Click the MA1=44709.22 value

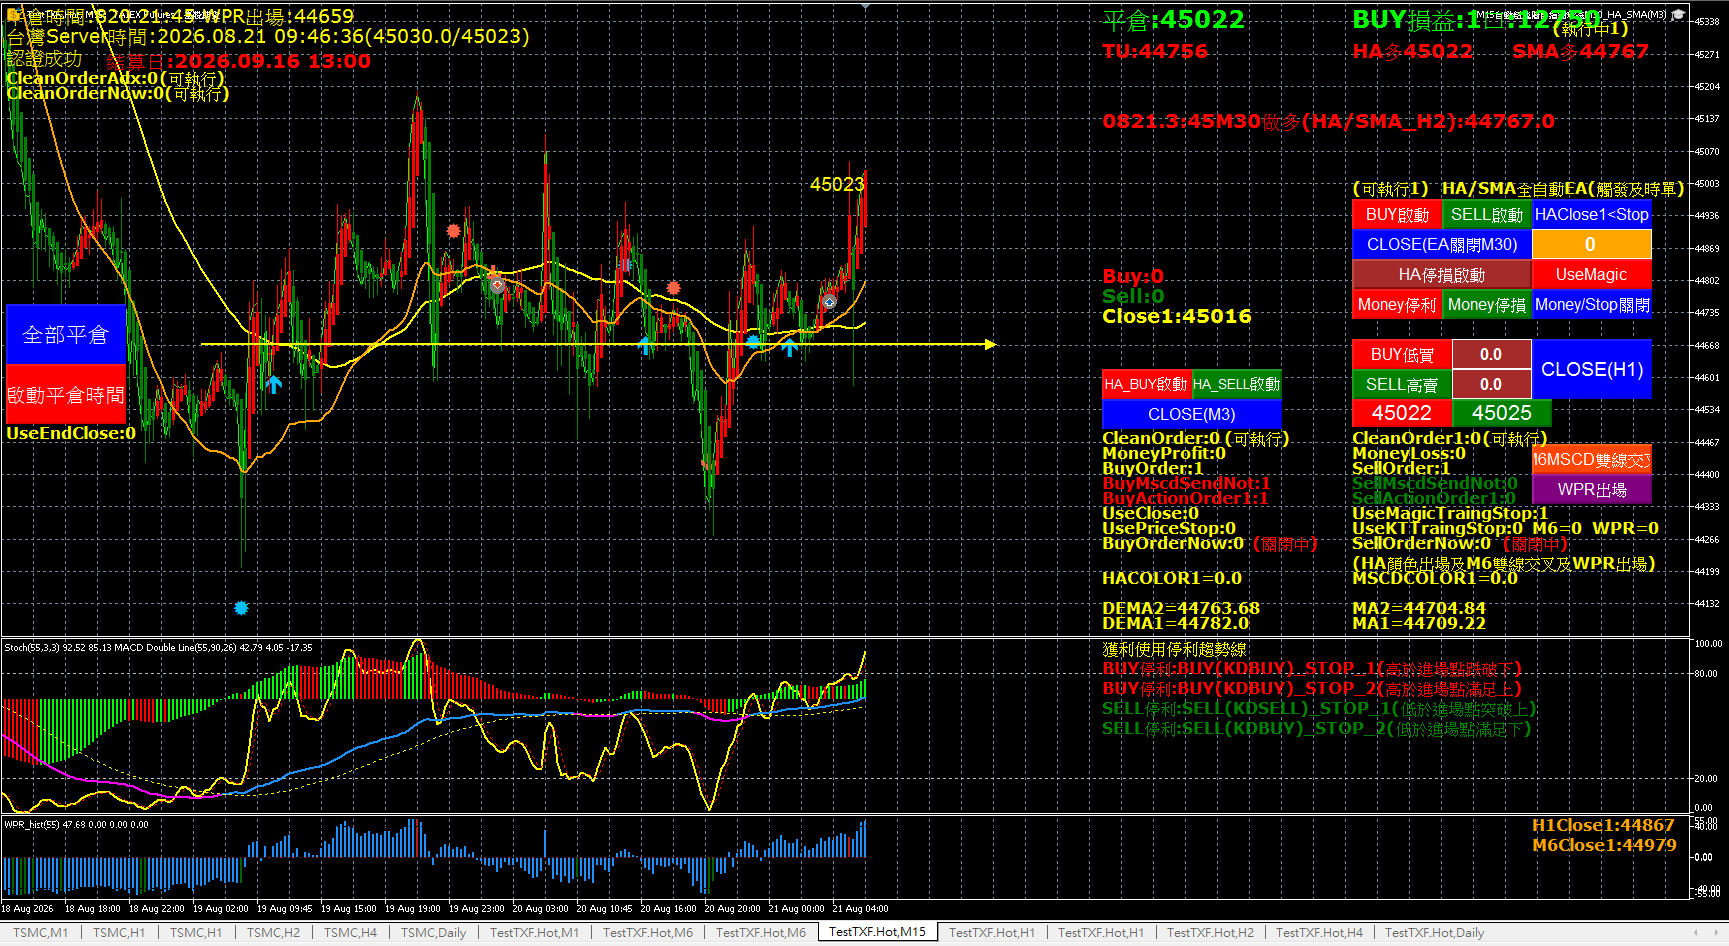point(1419,623)
